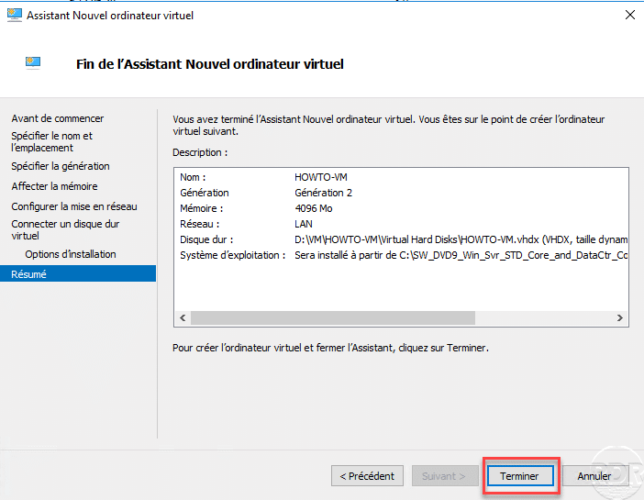Click the Pour créer l'ordinateur virtuel instruction text
The height and width of the screenshot is (500, 644).
331,348
